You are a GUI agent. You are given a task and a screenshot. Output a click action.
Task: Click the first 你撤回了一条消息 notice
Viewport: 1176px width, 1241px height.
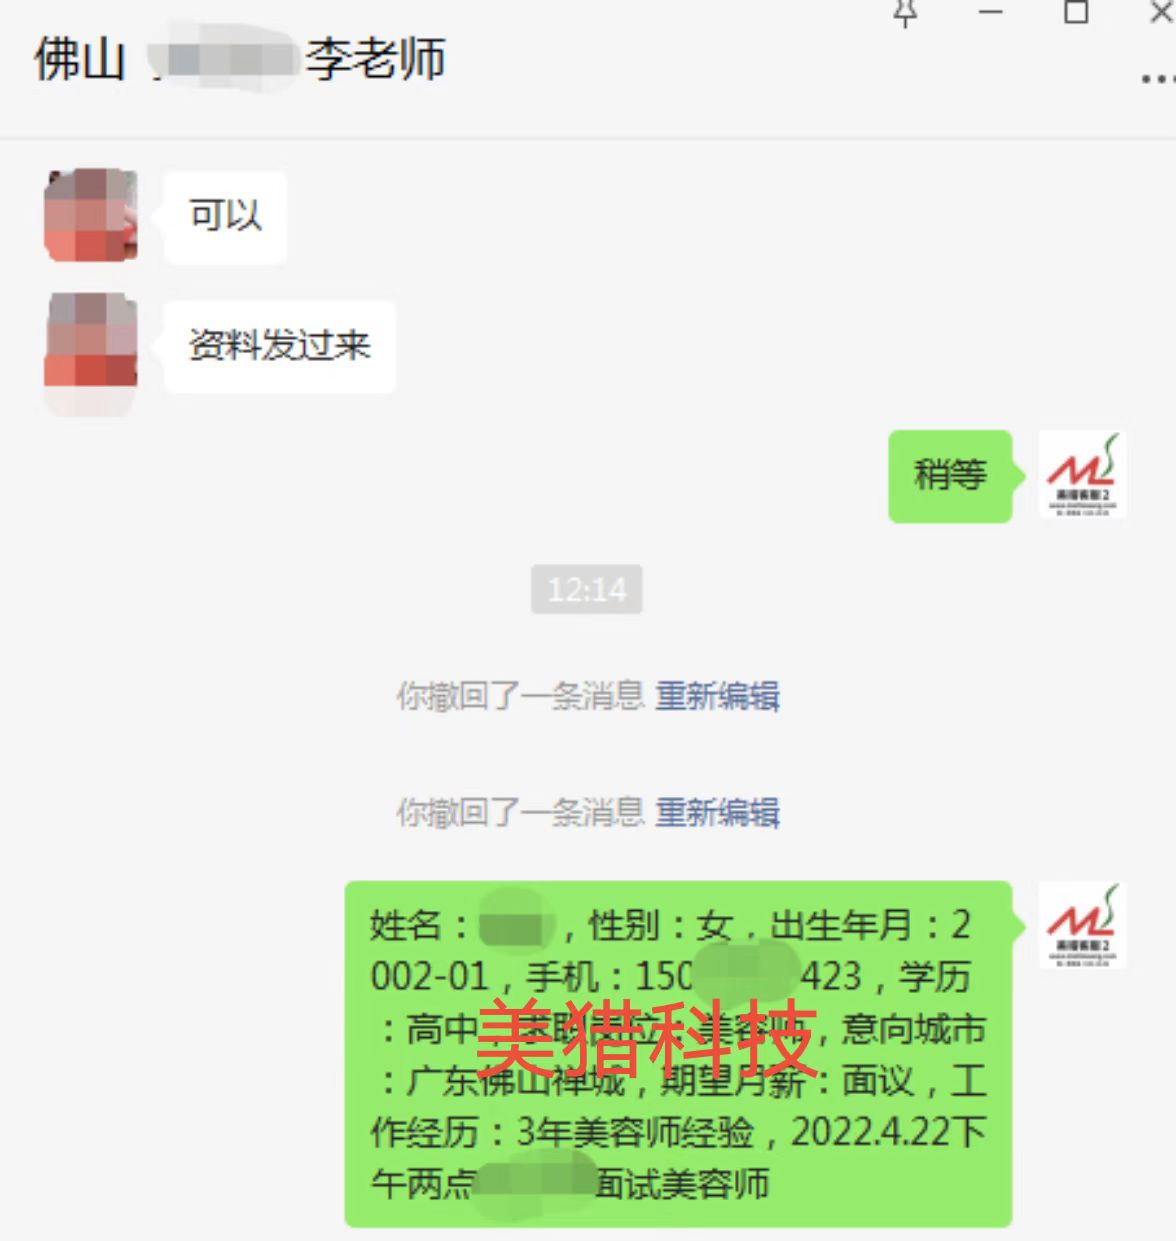520,696
